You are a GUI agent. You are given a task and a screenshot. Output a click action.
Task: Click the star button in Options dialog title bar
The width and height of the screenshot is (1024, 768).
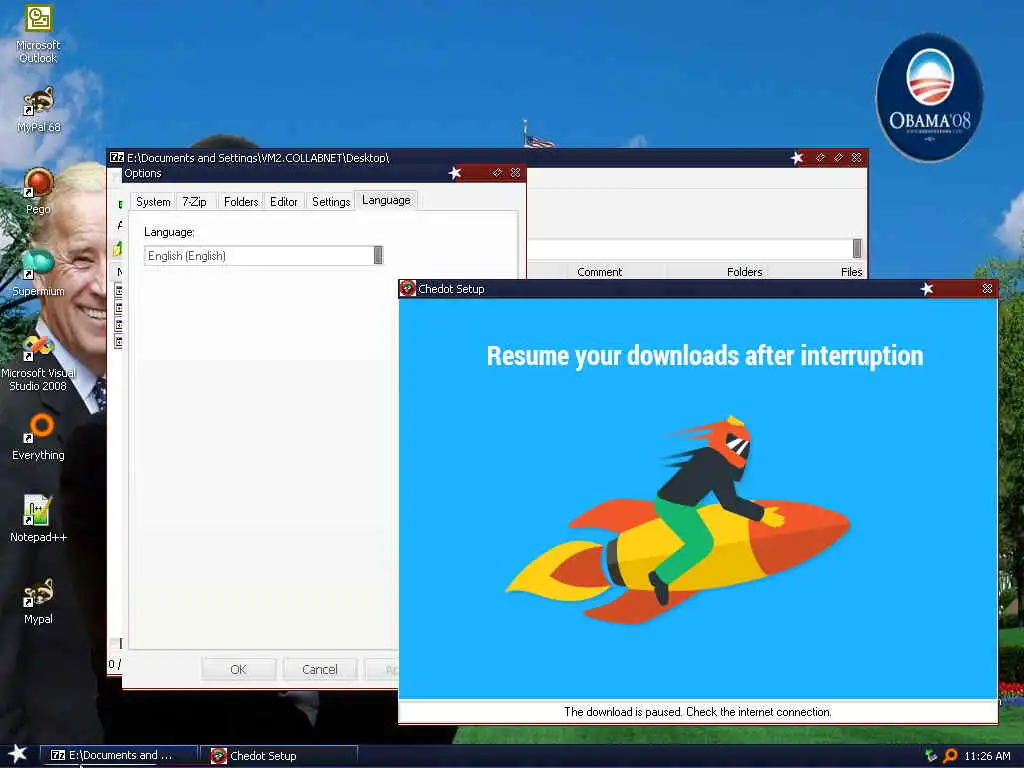pos(455,173)
